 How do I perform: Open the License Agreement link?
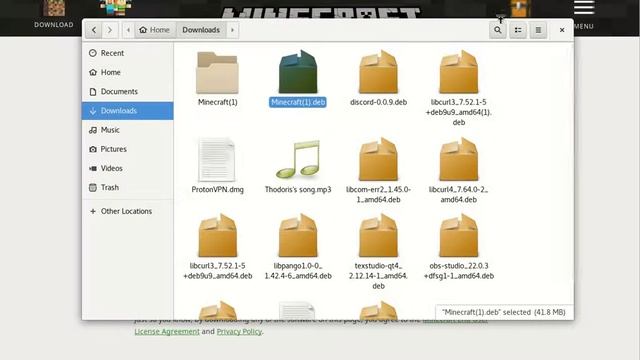click(x=167, y=331)
